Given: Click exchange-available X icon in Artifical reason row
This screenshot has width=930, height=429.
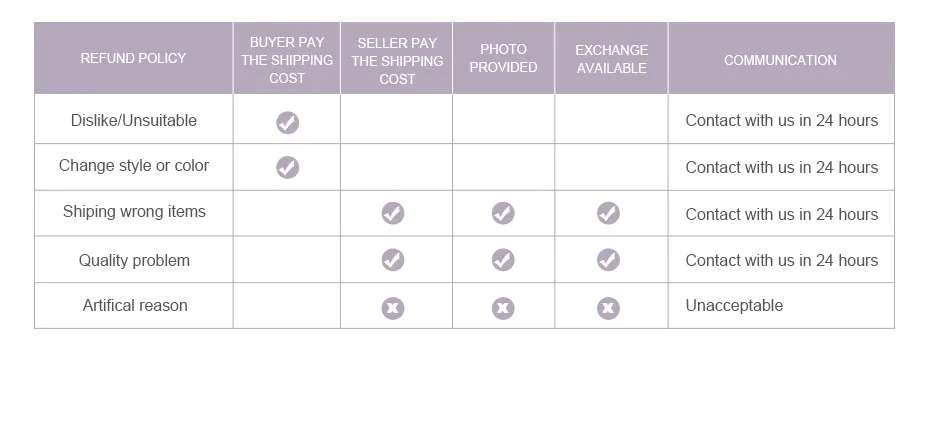Looking at the screenshot, I should pyautogui.click(x=608, y=308).
